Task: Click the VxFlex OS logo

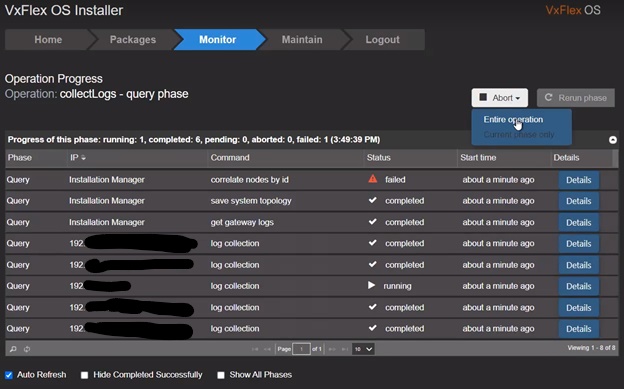Action: (573, 10)
